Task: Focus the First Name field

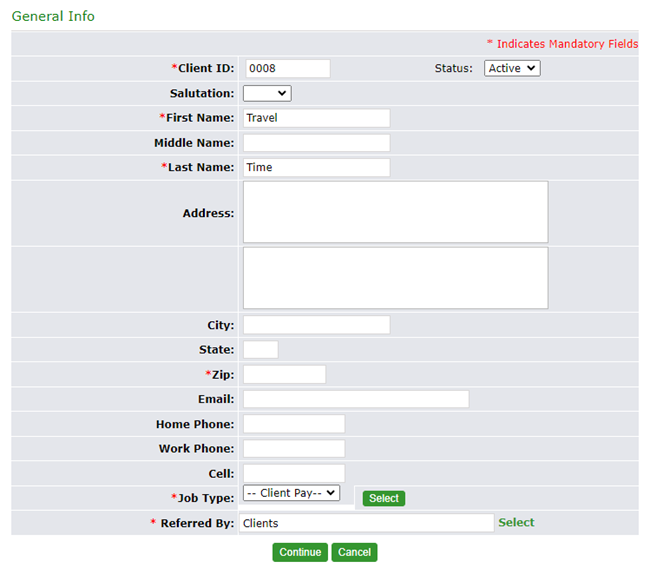Action: 316,118
